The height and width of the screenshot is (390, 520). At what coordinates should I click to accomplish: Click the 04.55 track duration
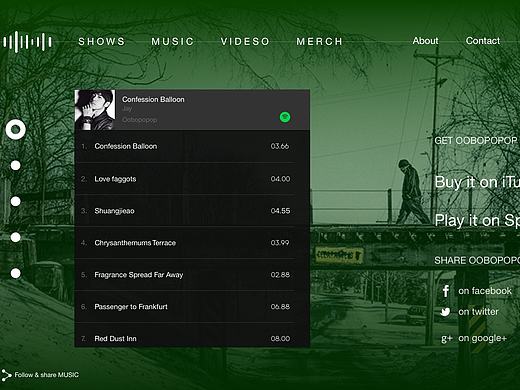tap(280, 211)
